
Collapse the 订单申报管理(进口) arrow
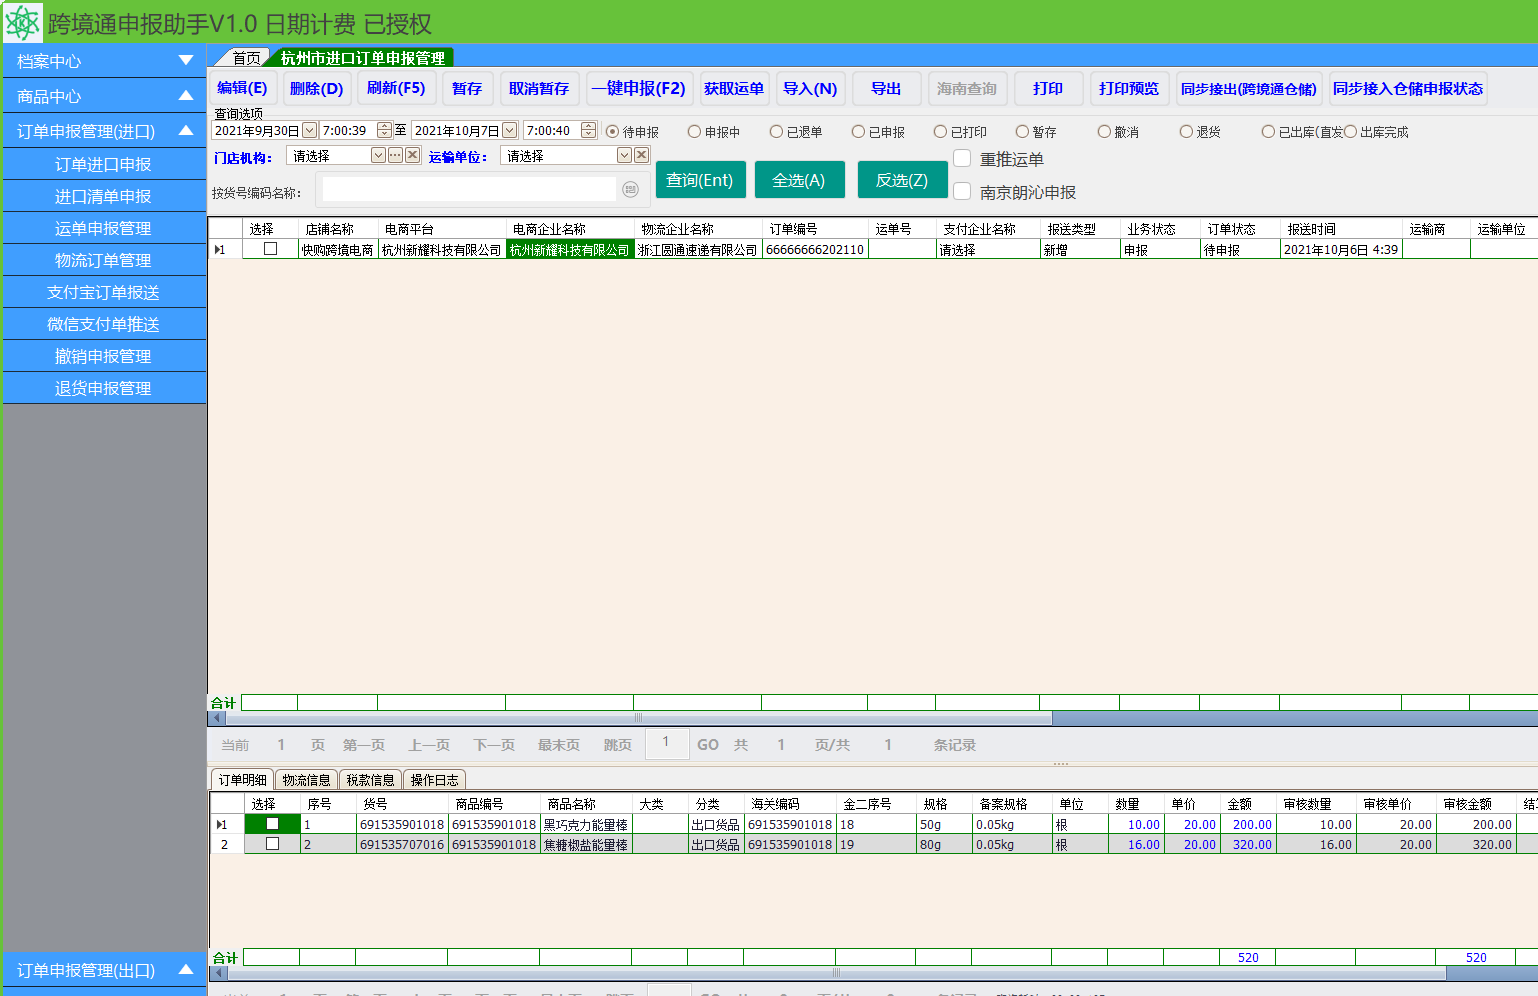(x=186, y=131)
